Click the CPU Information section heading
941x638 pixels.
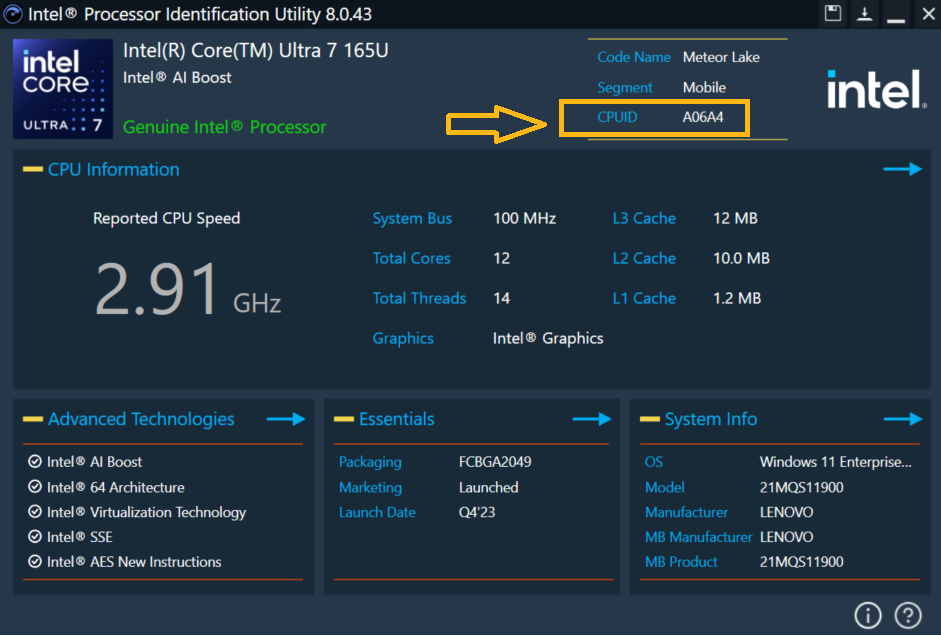point(113,170)
